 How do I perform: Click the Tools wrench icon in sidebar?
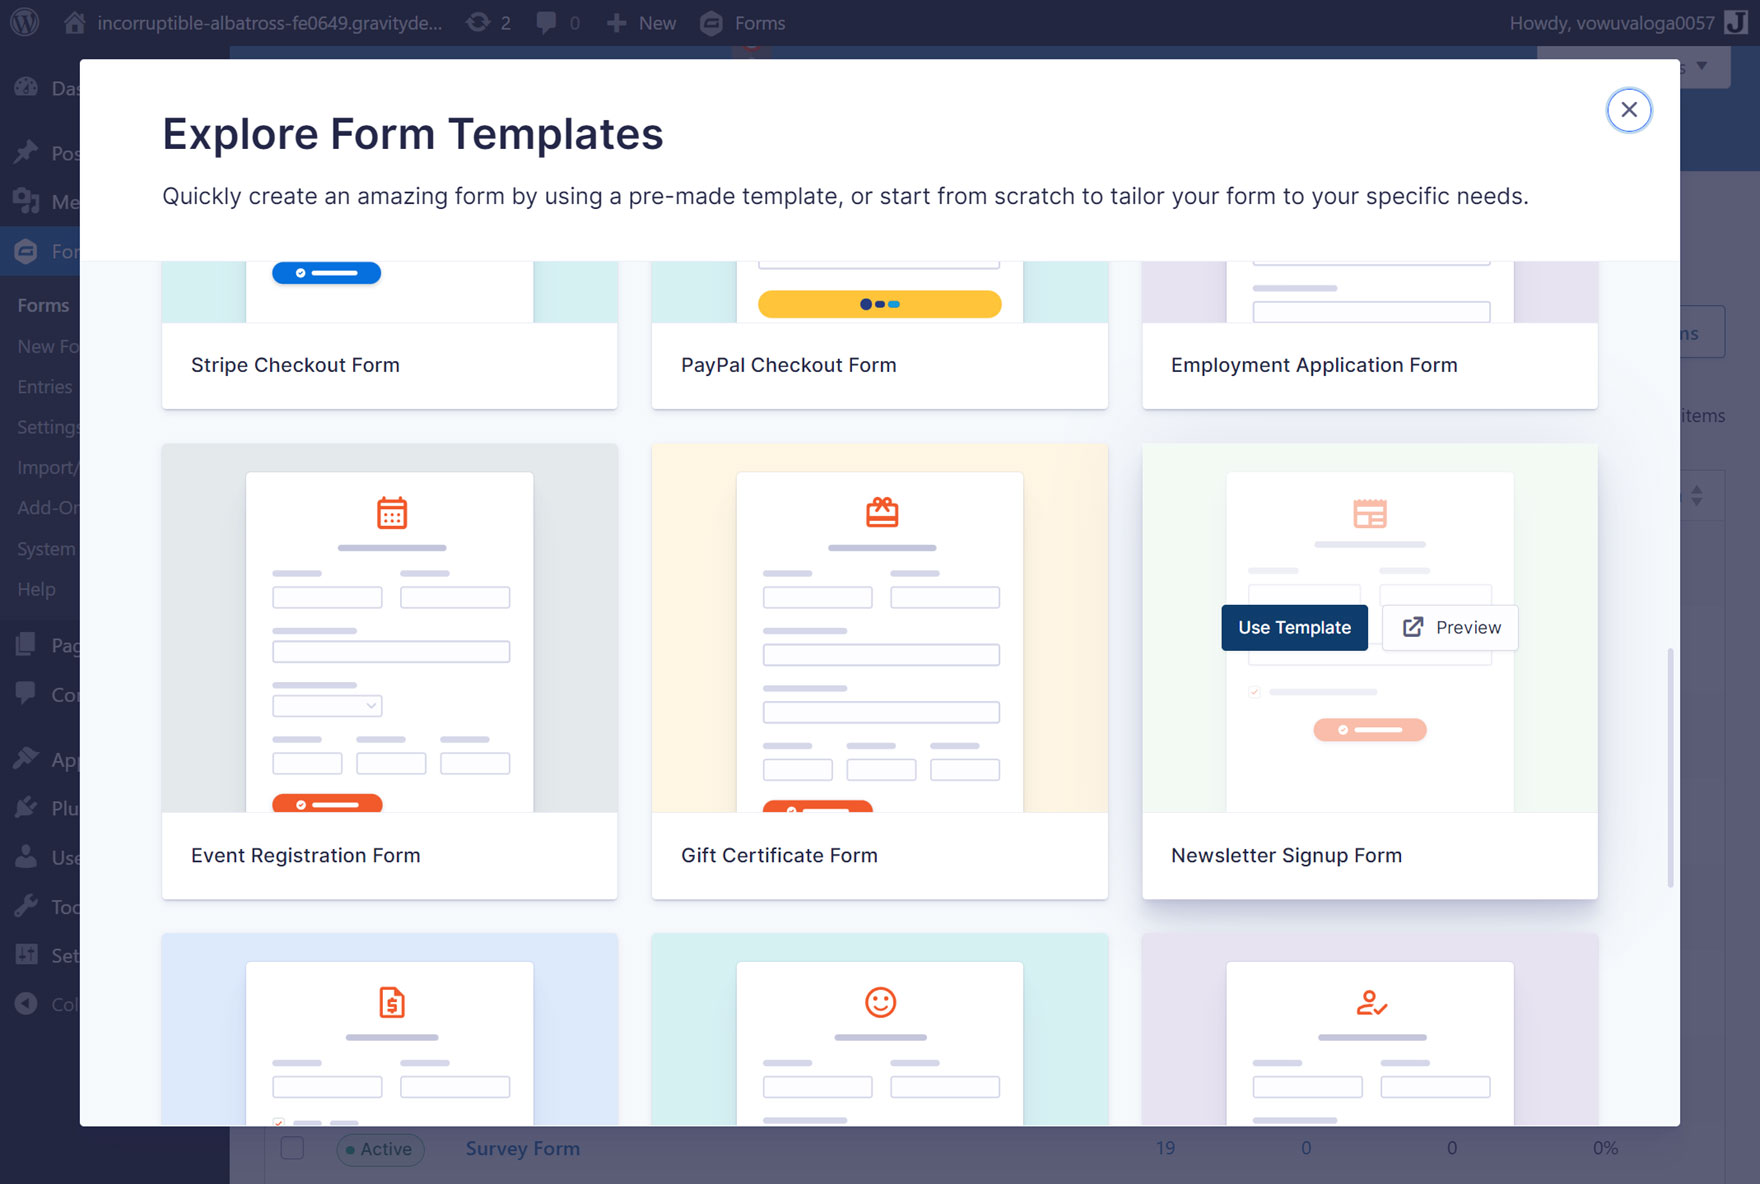pyautogui.click(x=26, y=906)
